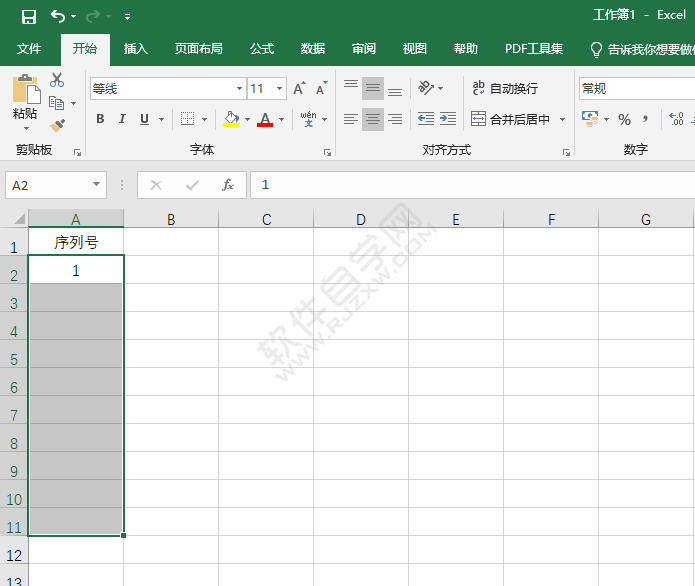The width and height of the screenshot is (695, 586).
Task: Apply the Percent style icon
Action: 625,119
